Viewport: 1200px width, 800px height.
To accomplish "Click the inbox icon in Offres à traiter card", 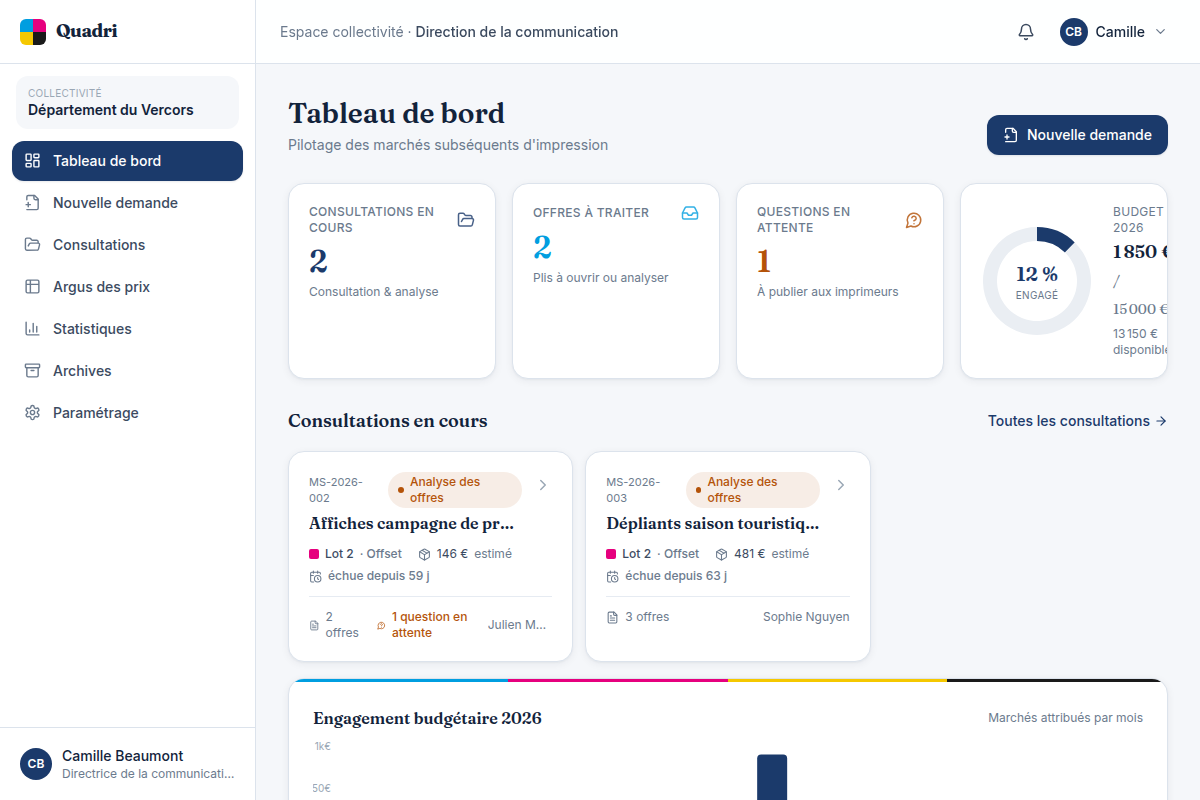I will [x=690, y=213].
